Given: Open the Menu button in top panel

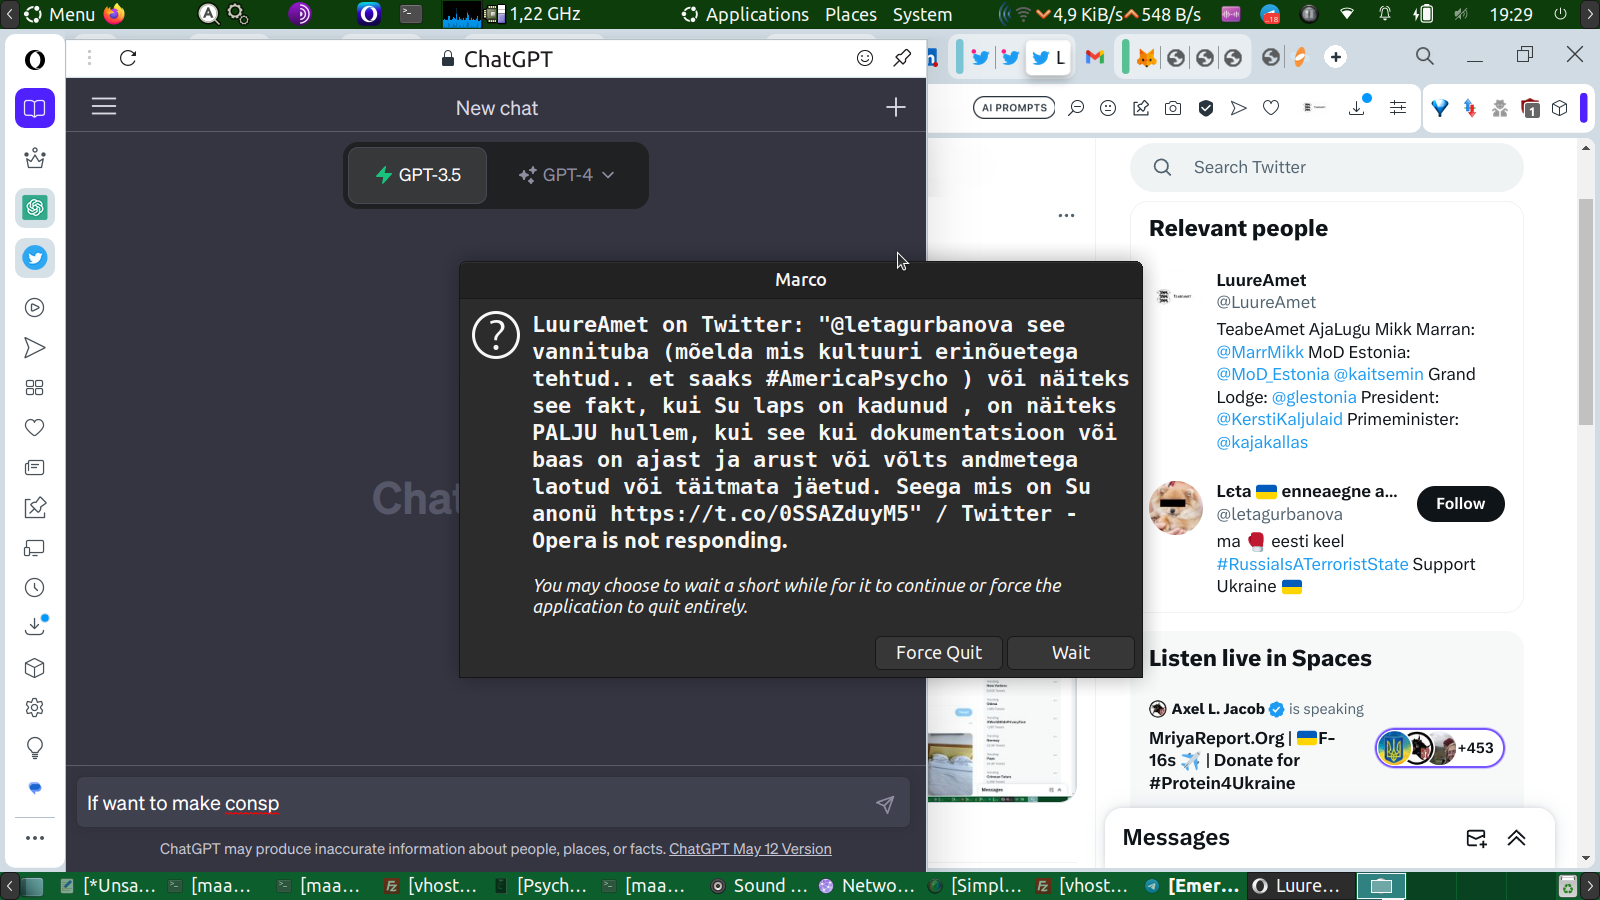Looking at the screenshot, I should [x=60, y=14].
